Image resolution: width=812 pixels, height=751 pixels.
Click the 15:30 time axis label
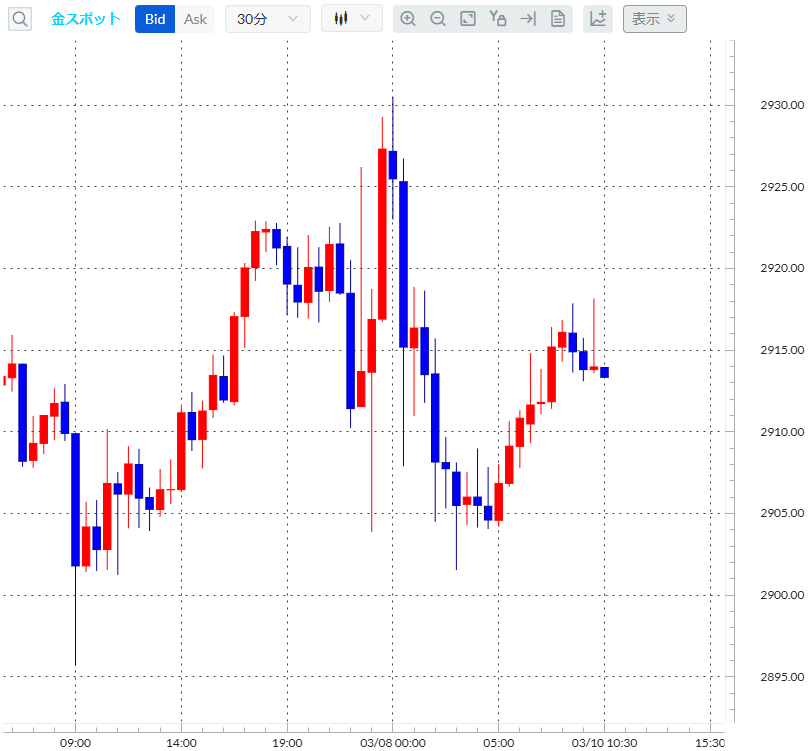[710, 743]
